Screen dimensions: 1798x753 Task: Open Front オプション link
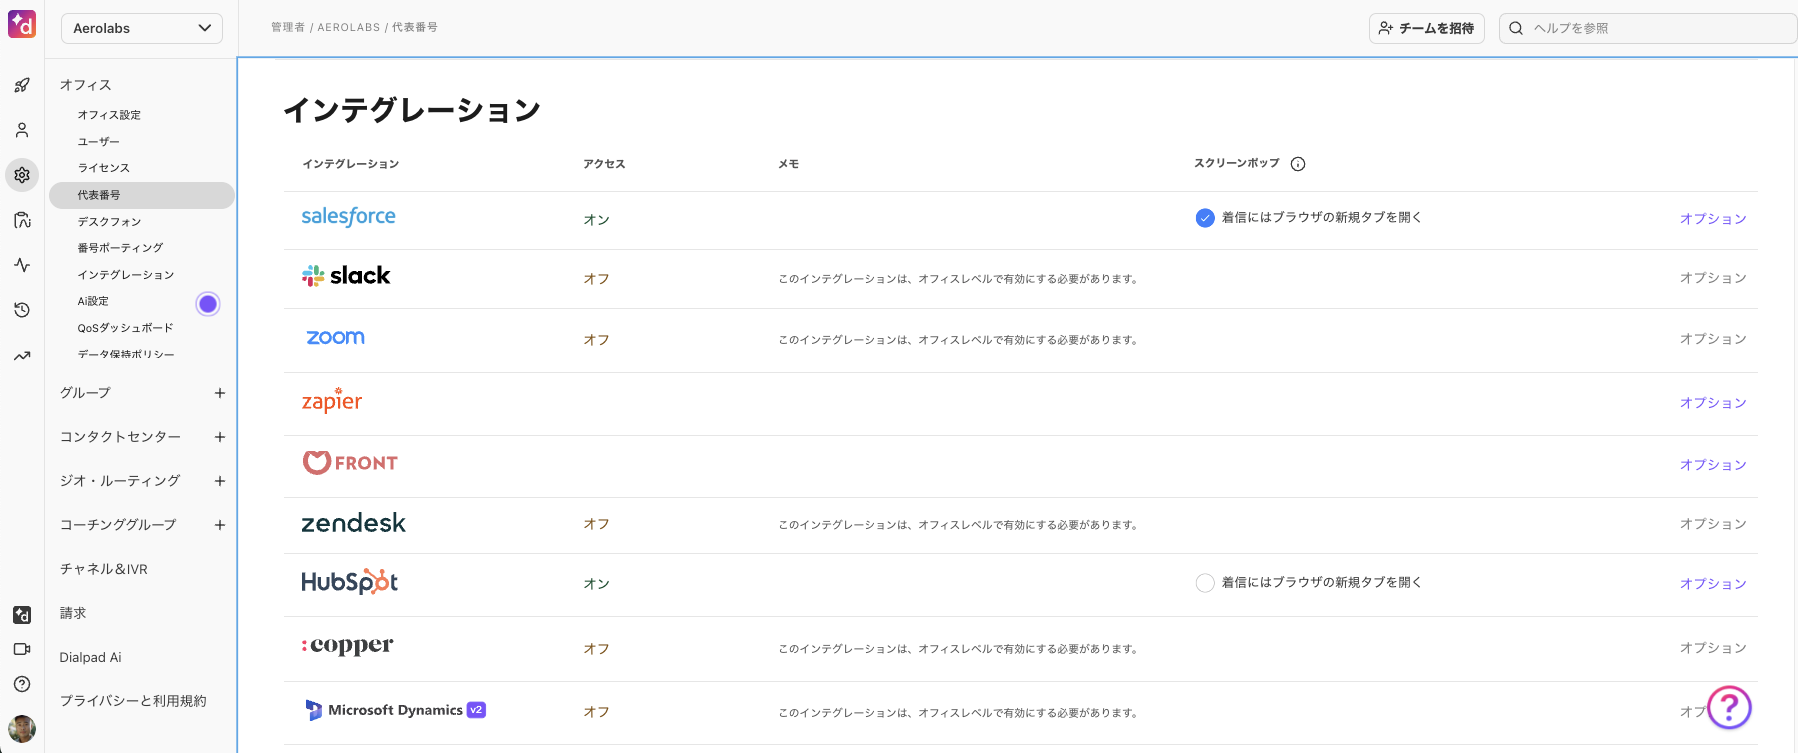pyautogui.click(x=1713, y=465)
